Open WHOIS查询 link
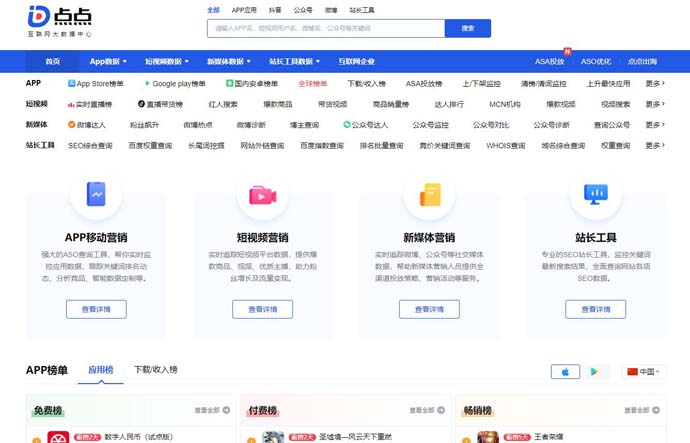The width and height of the screenshot is (690, 443). (506, 145)
